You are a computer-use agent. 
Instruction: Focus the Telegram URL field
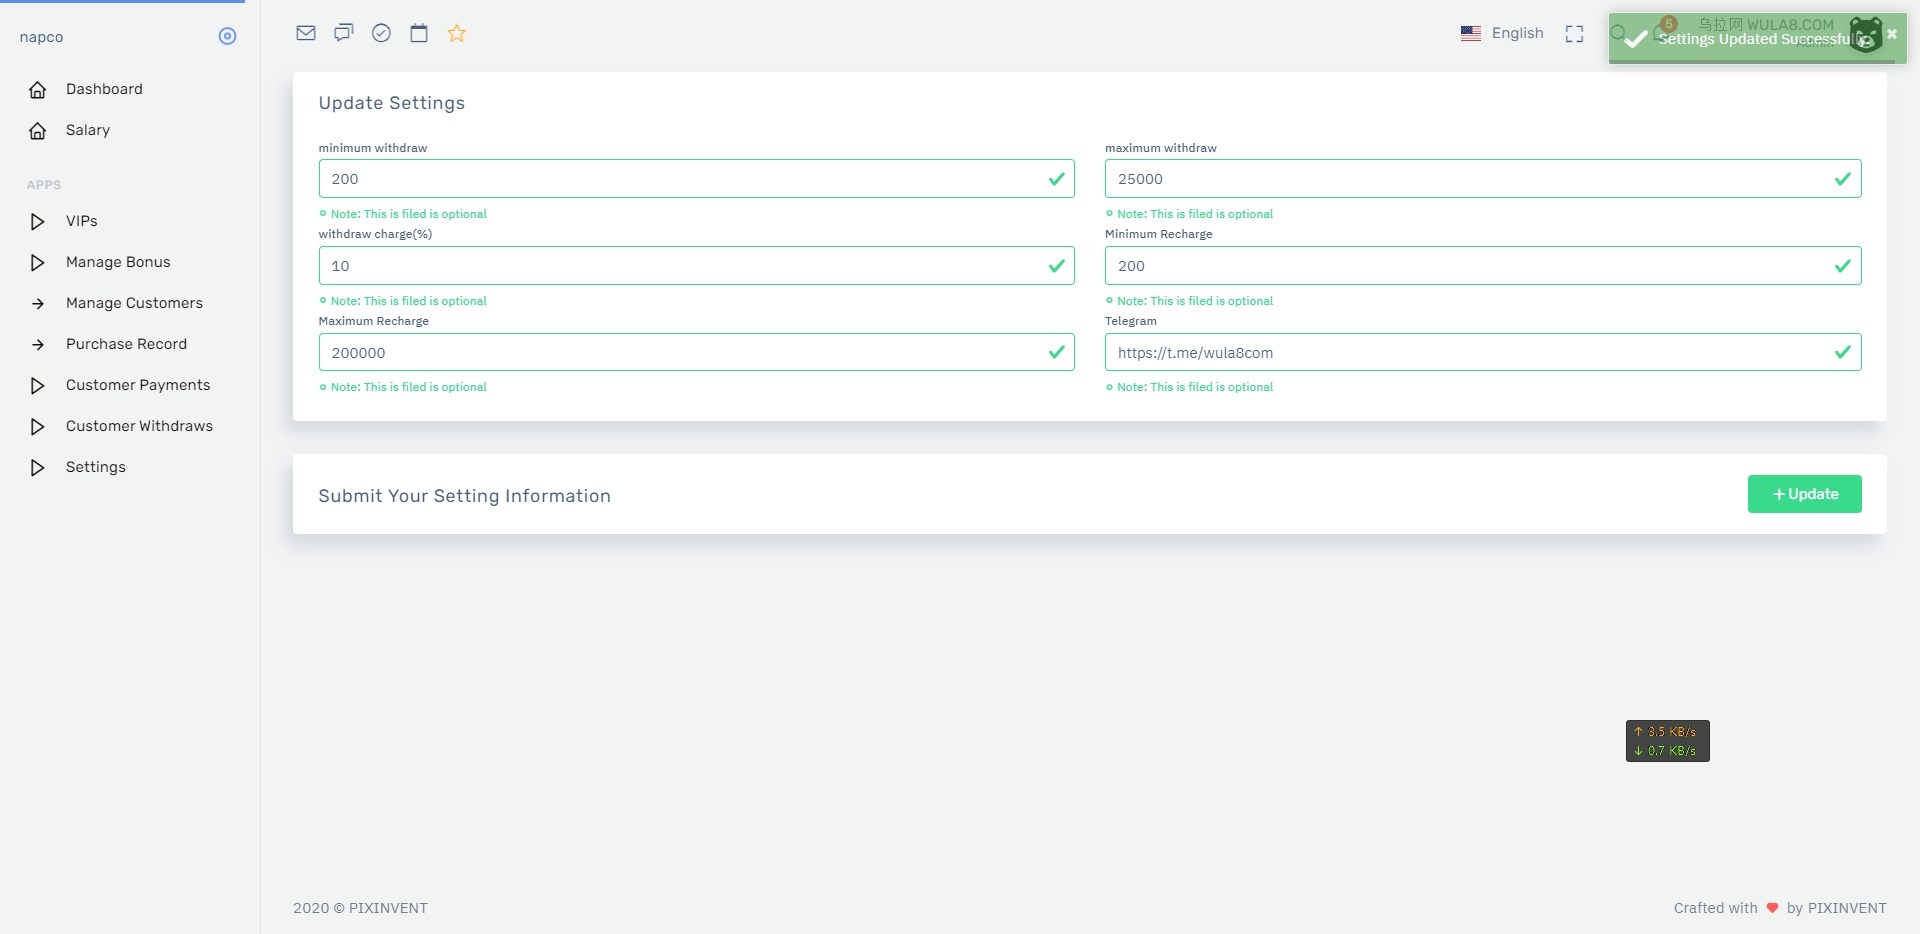[1470, 353]
